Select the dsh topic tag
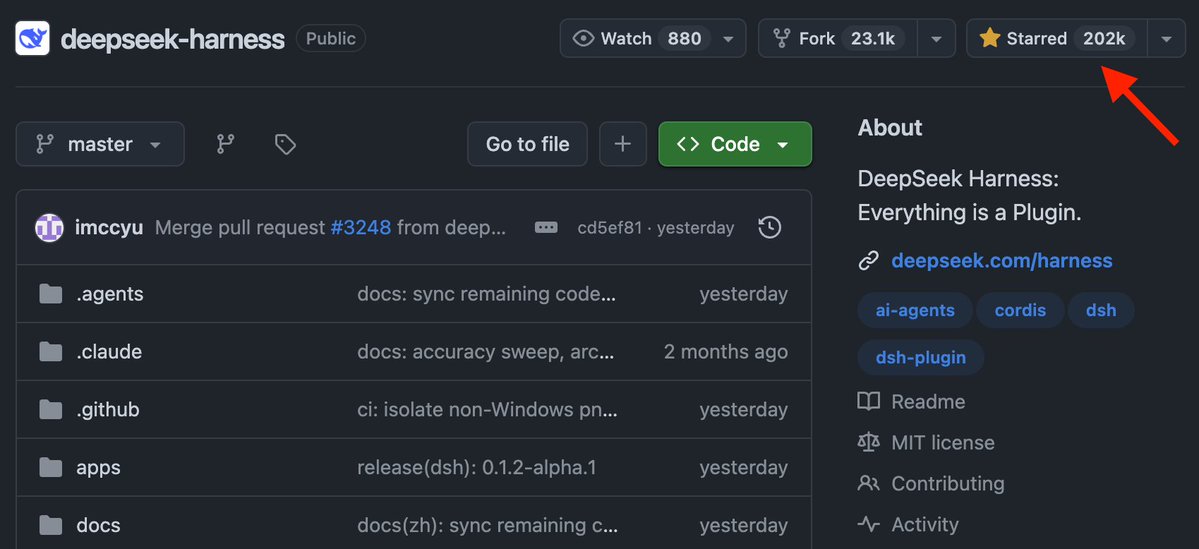Image resolution: width=1199 pixels, height=549 pixels. coord(1101,310)
